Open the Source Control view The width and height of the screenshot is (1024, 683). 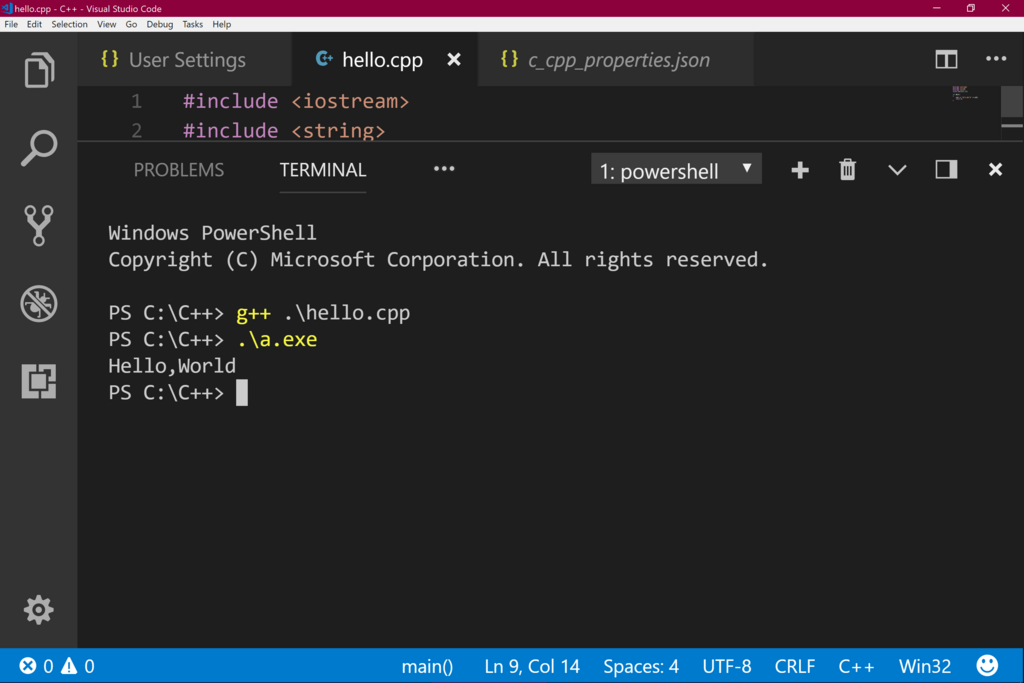click(39, 225)
